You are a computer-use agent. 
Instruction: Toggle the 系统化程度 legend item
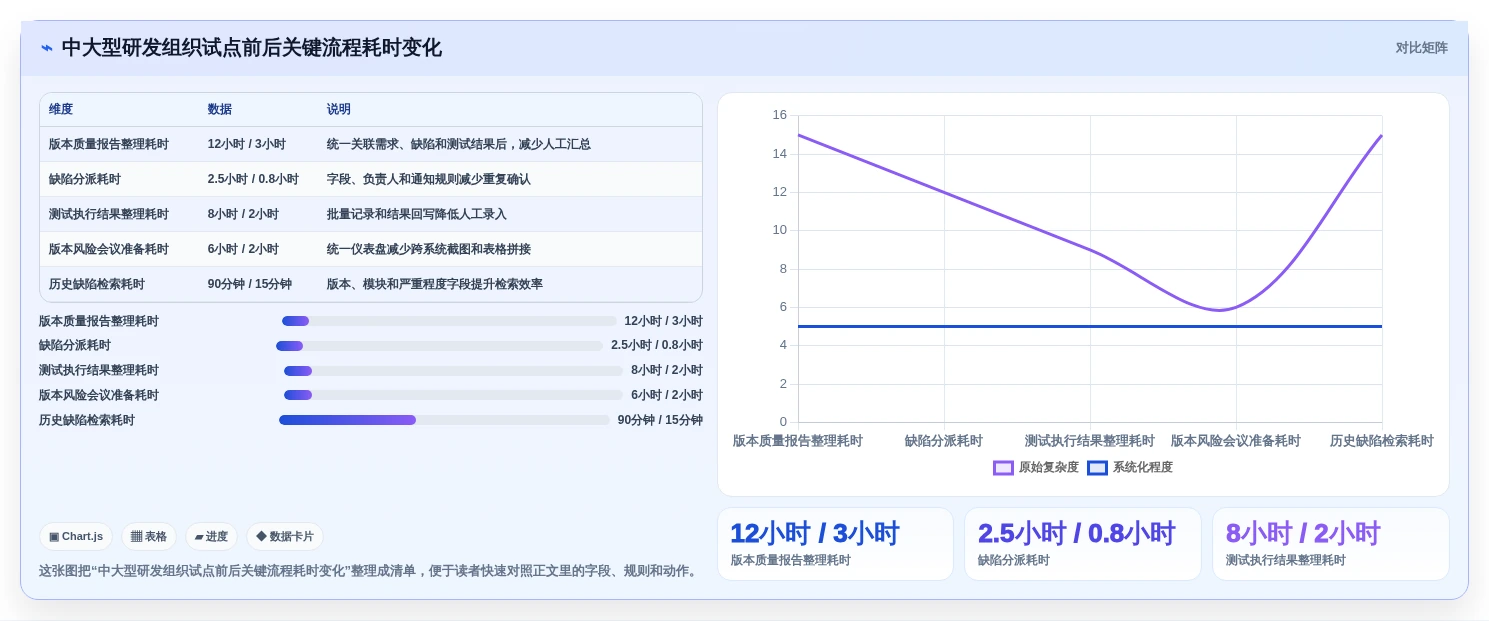(x=1129, y=467)
